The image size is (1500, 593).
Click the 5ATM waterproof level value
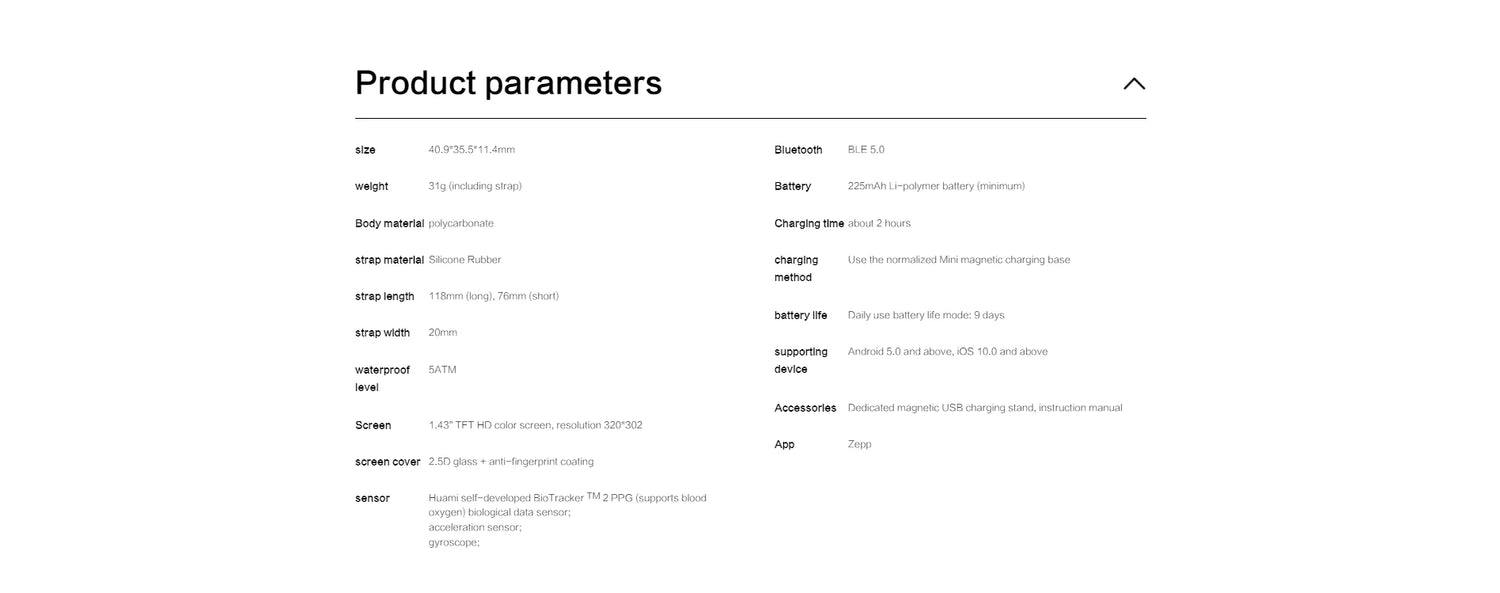tap(442, 370)
